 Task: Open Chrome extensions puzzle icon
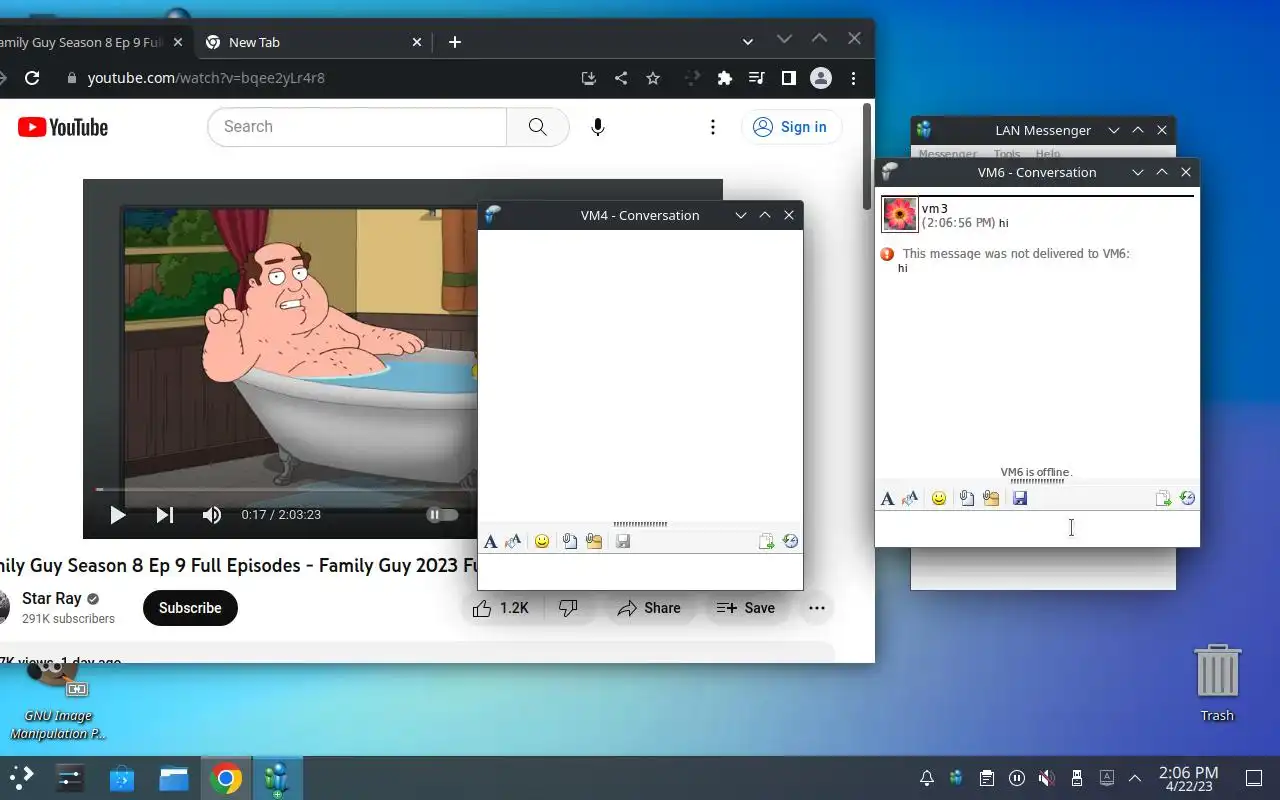(x=725, y=78)
